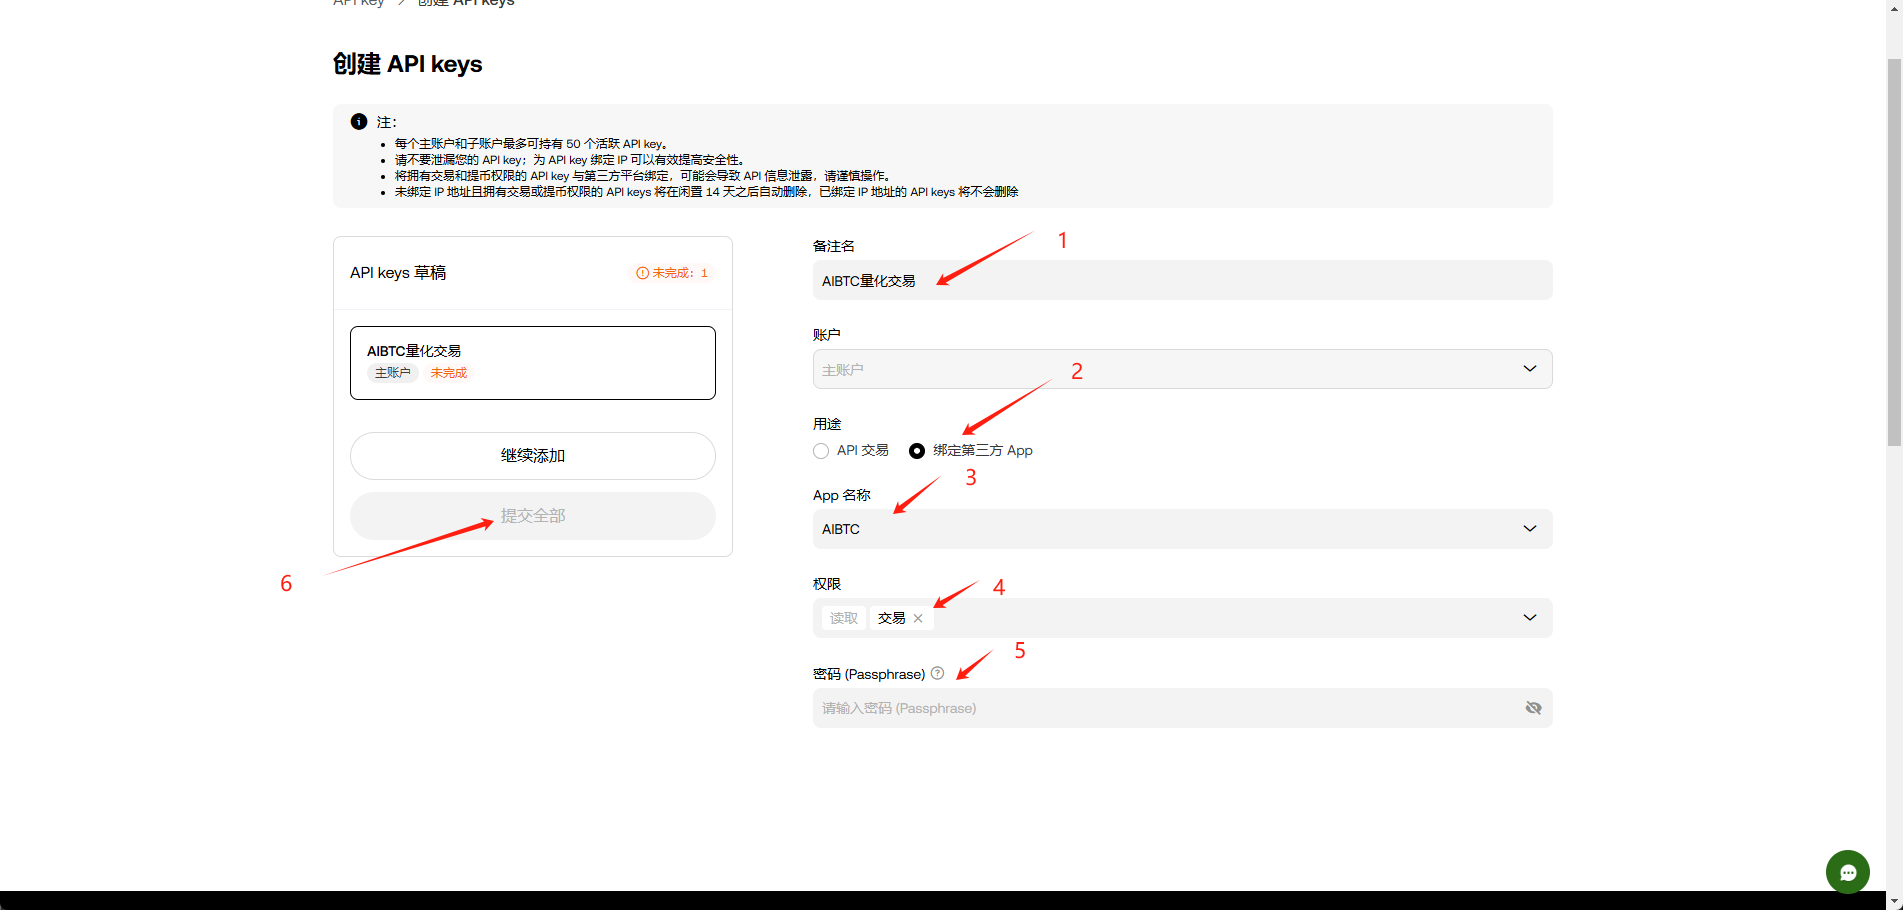Select the API 交易 radio option

coord(821,451)
